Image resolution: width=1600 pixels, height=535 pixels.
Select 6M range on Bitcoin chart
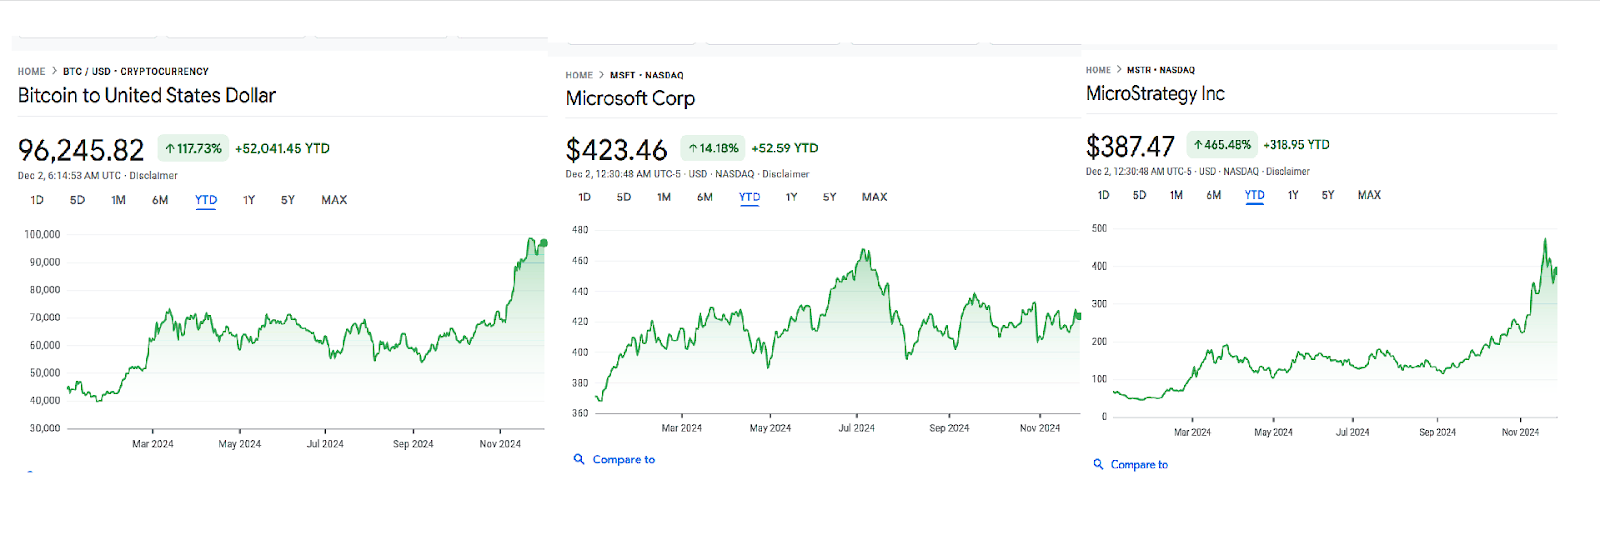160,200
